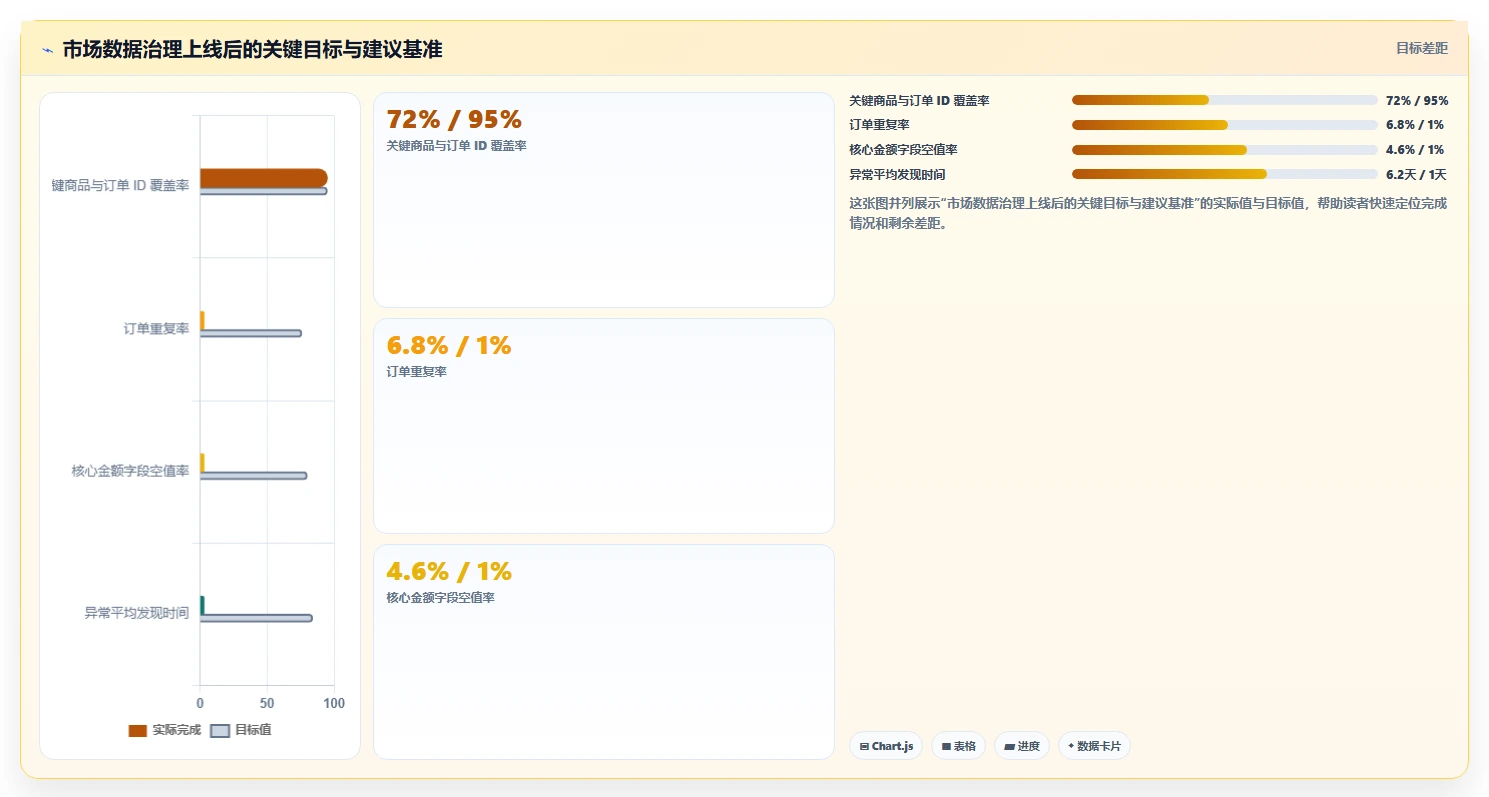Click the lightning icon beside the title

coord(47,50)
